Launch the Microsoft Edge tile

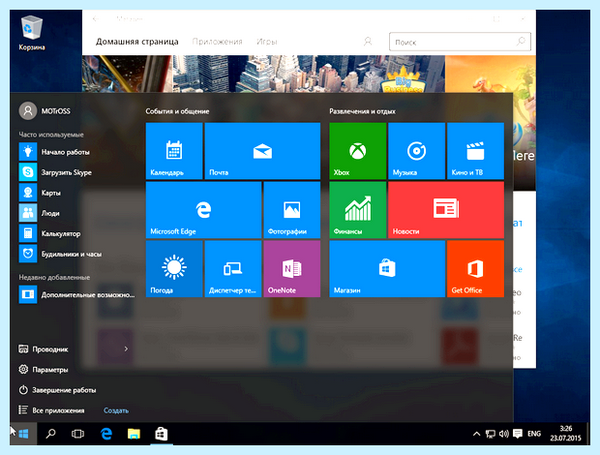click(x=204, y=210)
